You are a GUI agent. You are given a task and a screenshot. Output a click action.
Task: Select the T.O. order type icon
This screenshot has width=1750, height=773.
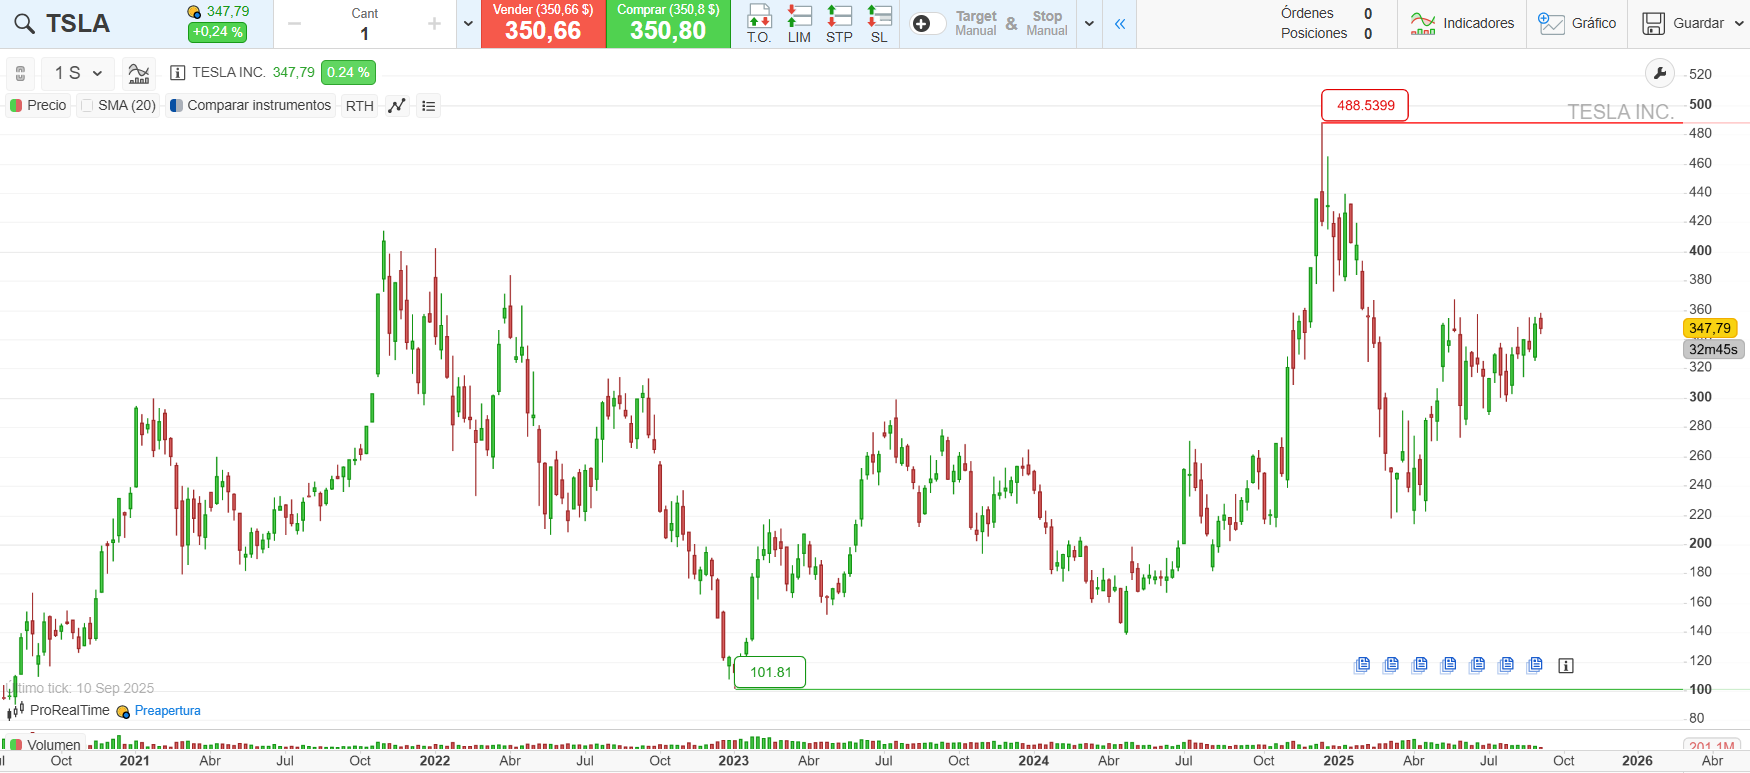point(759,23)
